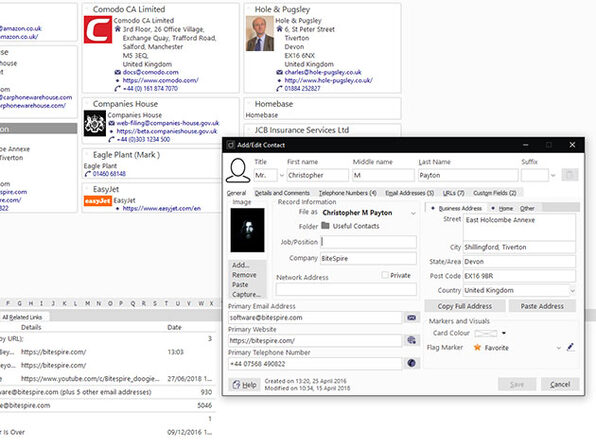Select the JCB Insurance Services Ltd card
This screenshot has height=447, width=596.
(322, 130)
